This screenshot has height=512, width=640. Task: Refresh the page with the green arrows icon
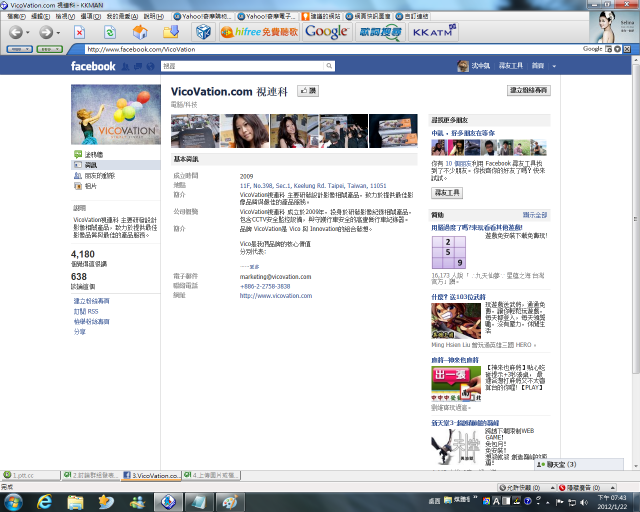click(x=109, y=32)
